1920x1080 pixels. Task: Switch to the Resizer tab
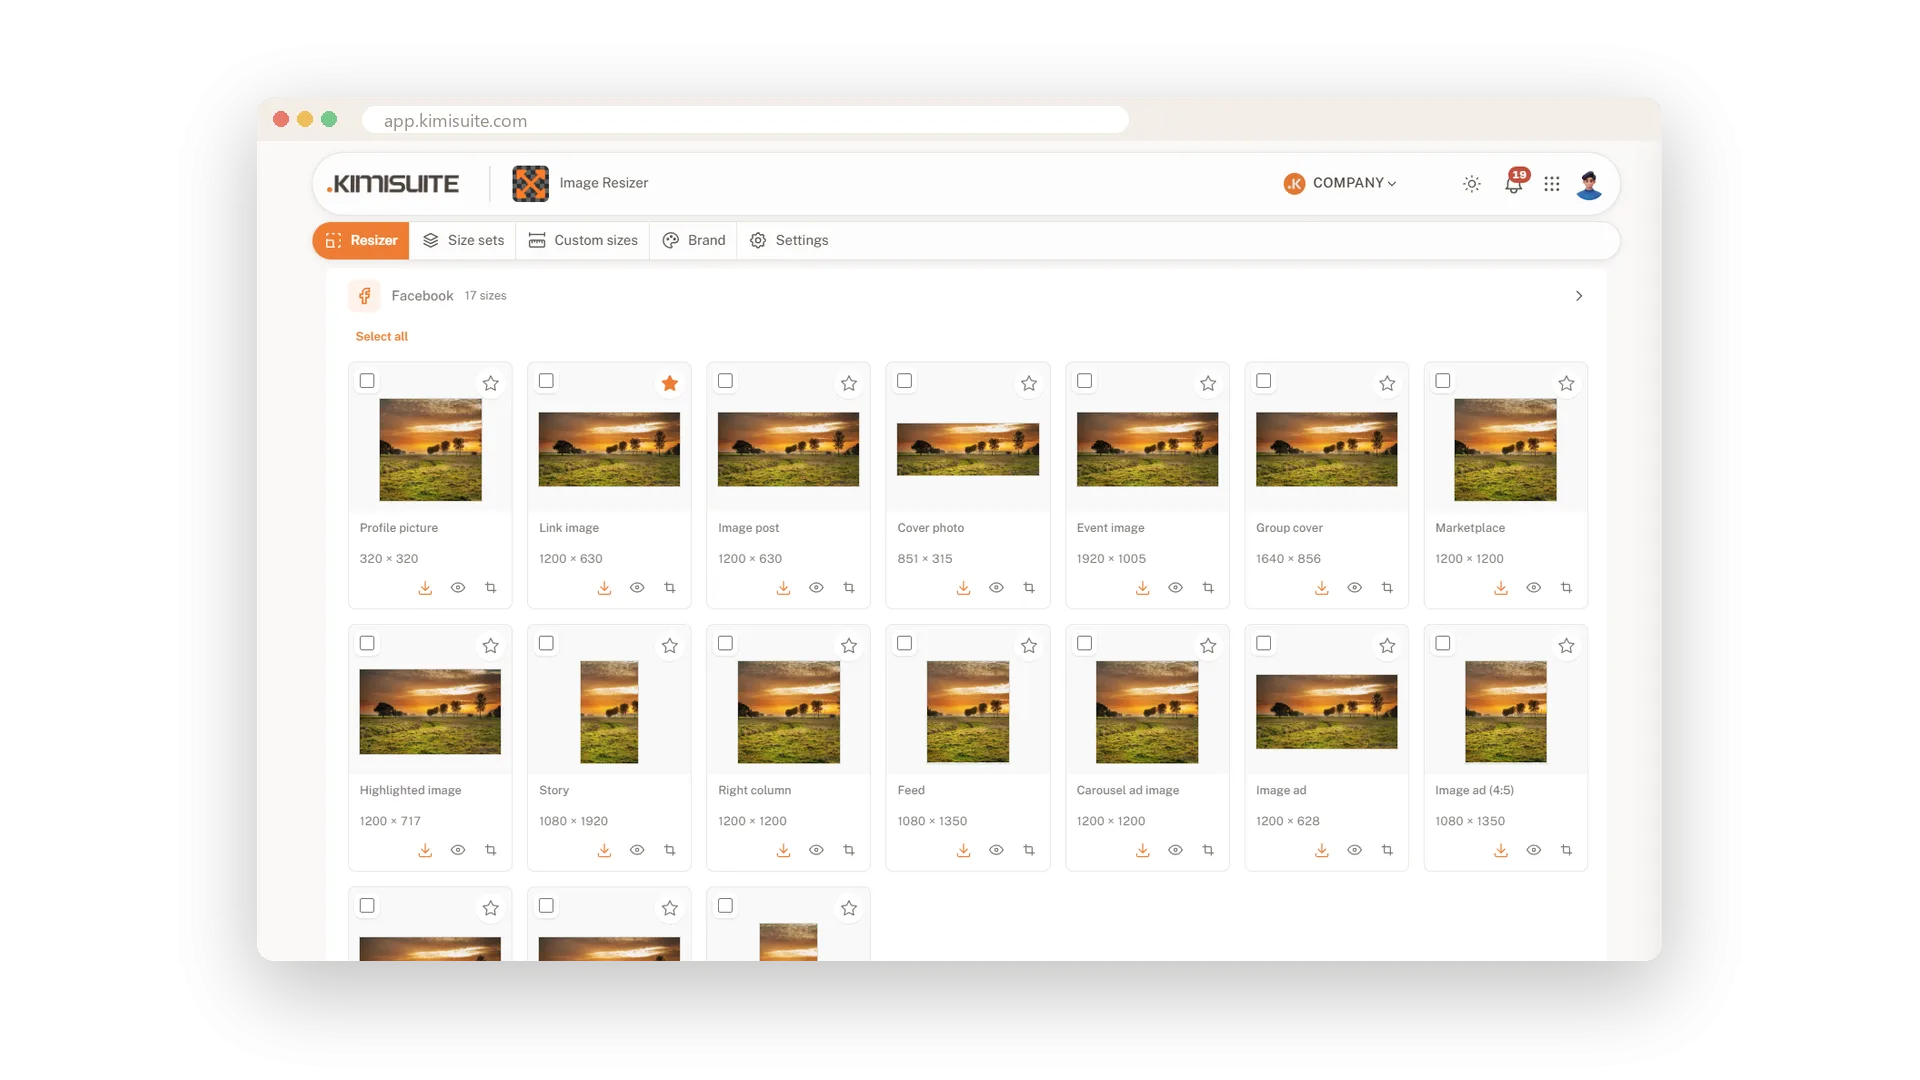(361, 240)
